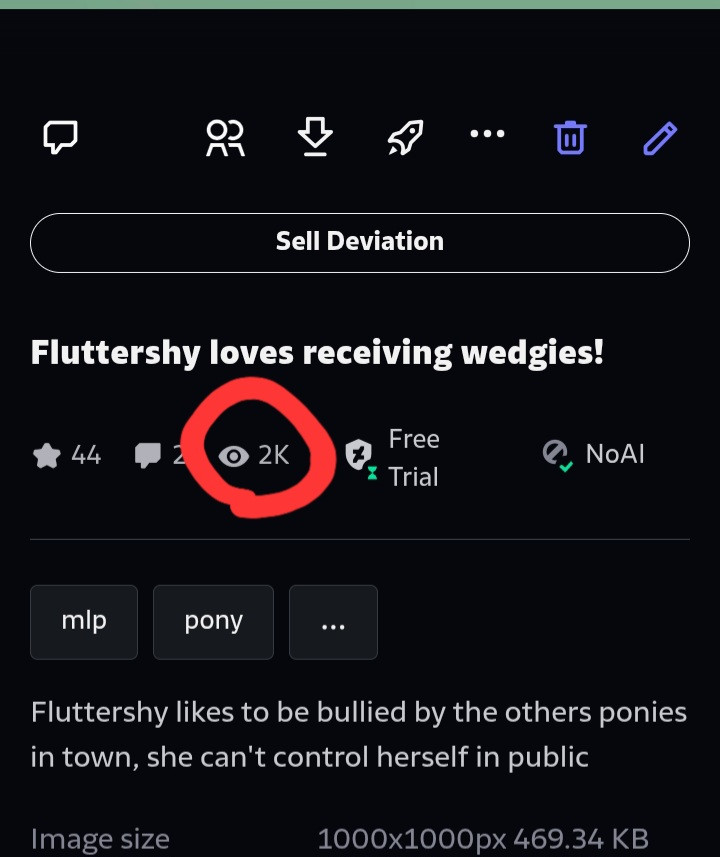720x857 pixels.
Task: Select the 2K views count
Action: click(273, 455)
